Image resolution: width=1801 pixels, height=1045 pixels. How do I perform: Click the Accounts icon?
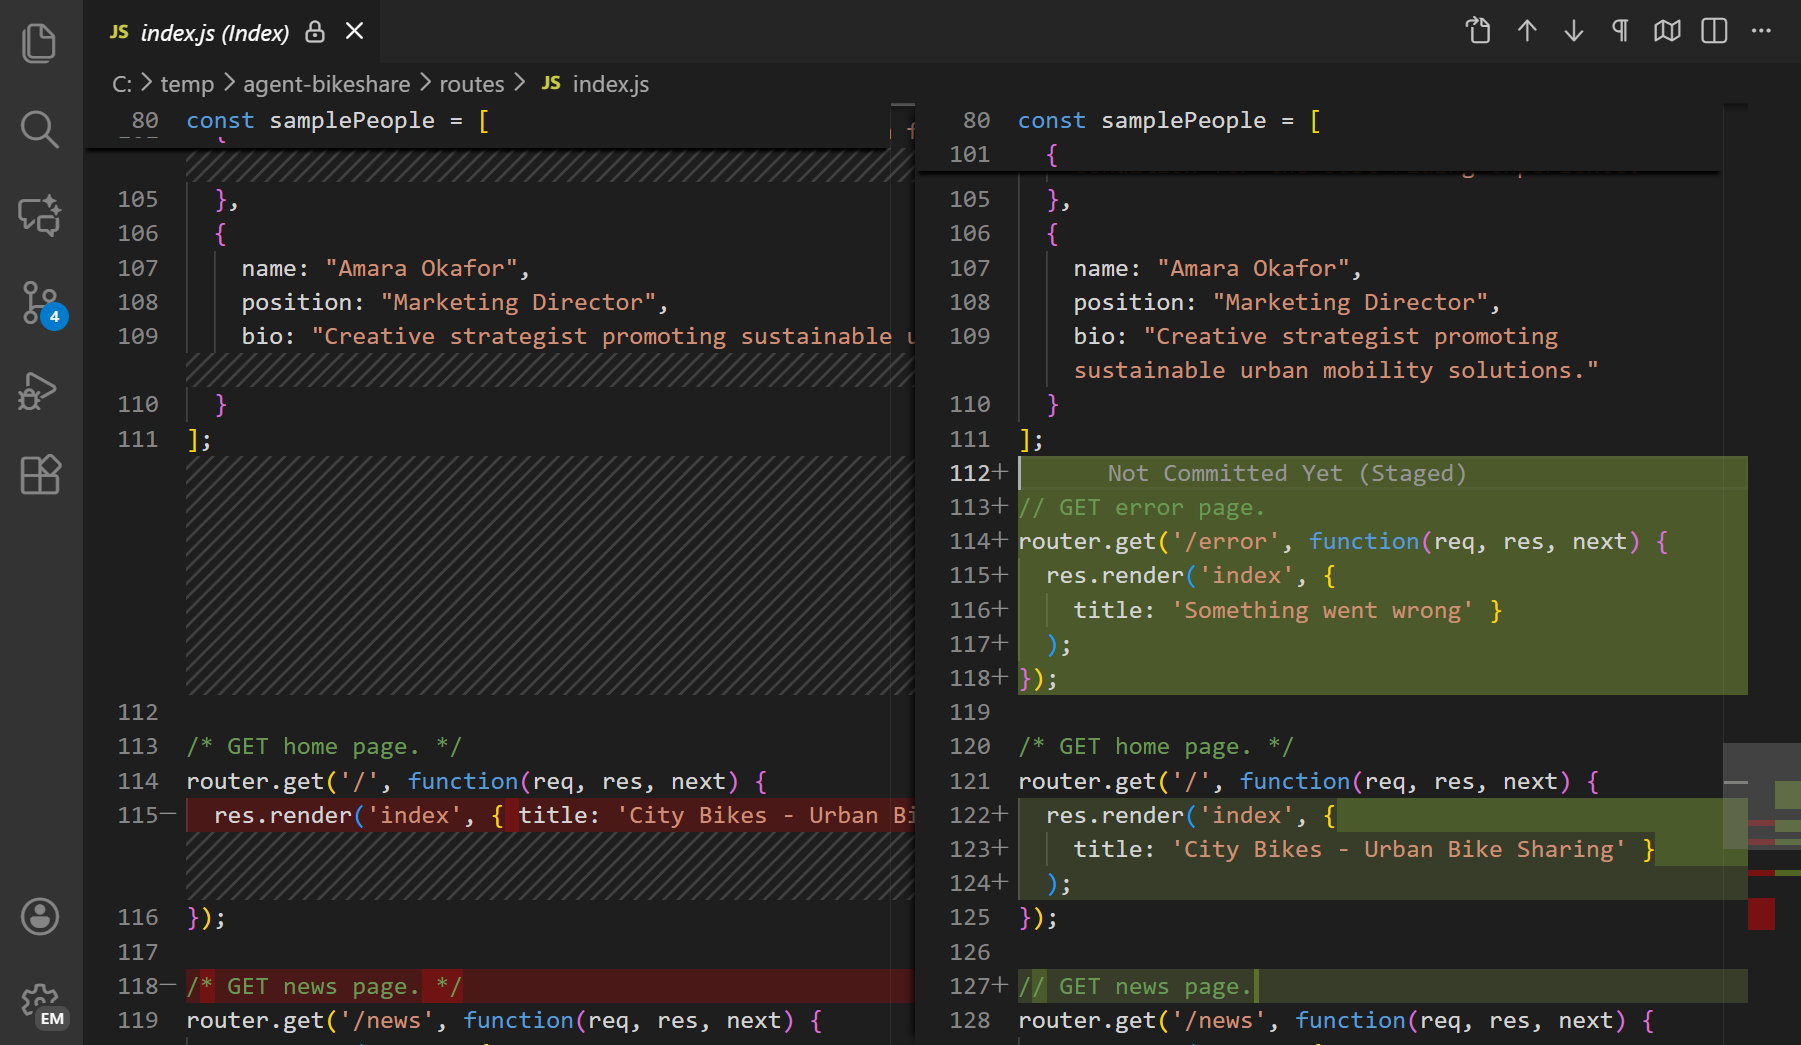tap(39, 916)
